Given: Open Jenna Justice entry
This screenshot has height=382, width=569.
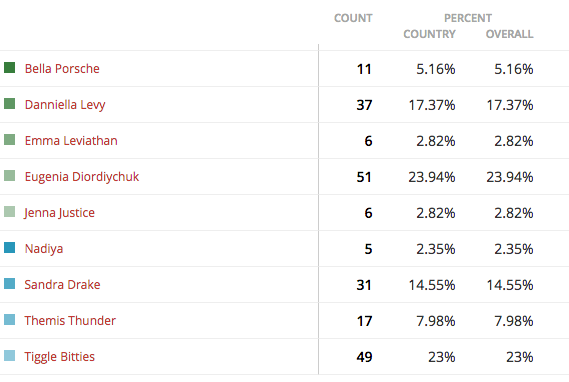Looking at the screenshot, I should 60,213.
